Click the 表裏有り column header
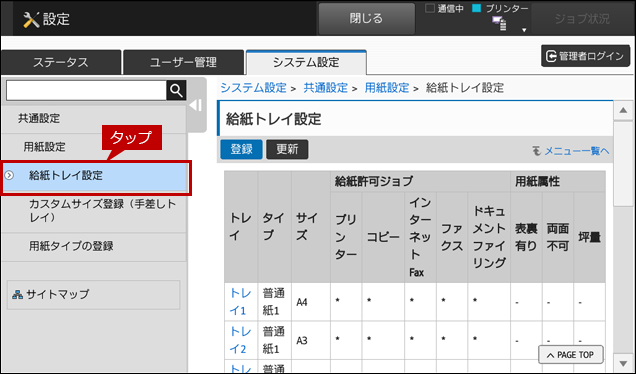636x374 pixels. 526,237
